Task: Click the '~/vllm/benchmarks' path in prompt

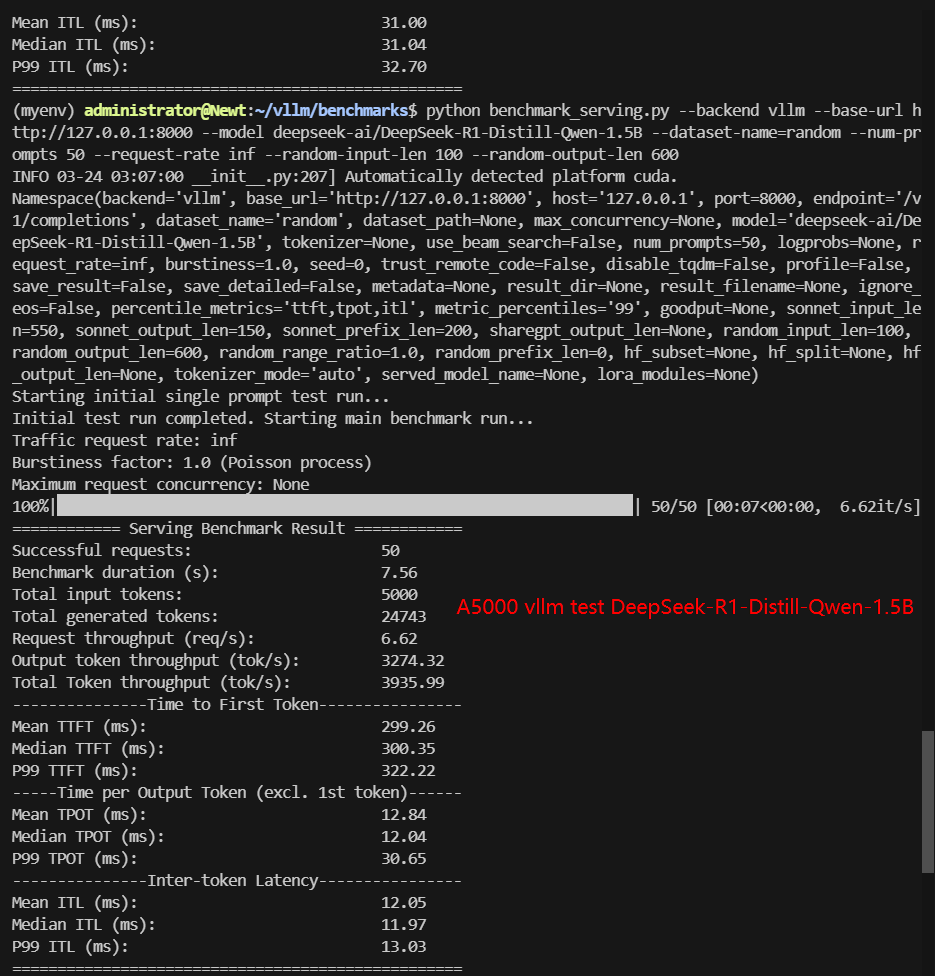Action: (331, 110)
